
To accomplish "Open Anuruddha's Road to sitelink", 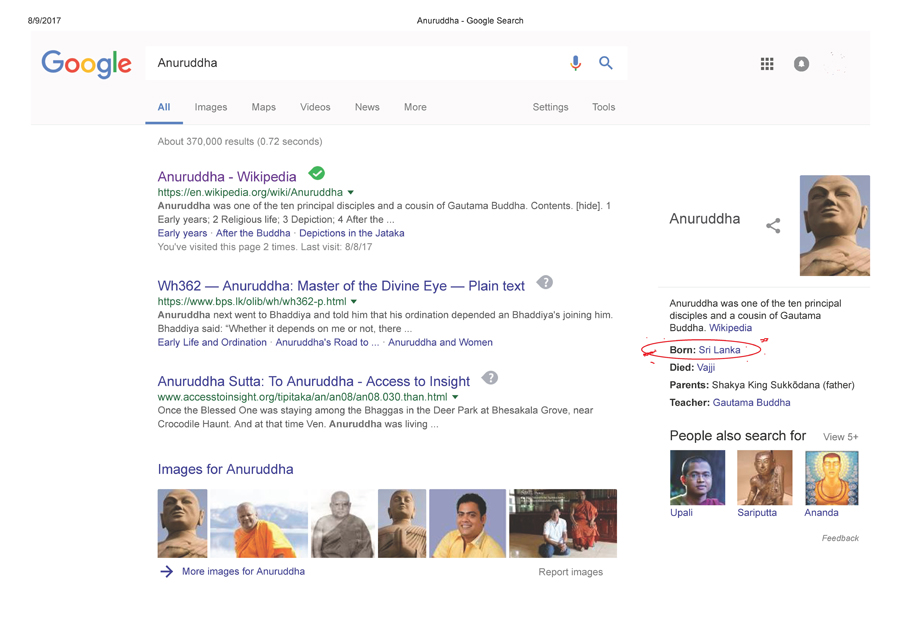I will (x=327, y=342).
